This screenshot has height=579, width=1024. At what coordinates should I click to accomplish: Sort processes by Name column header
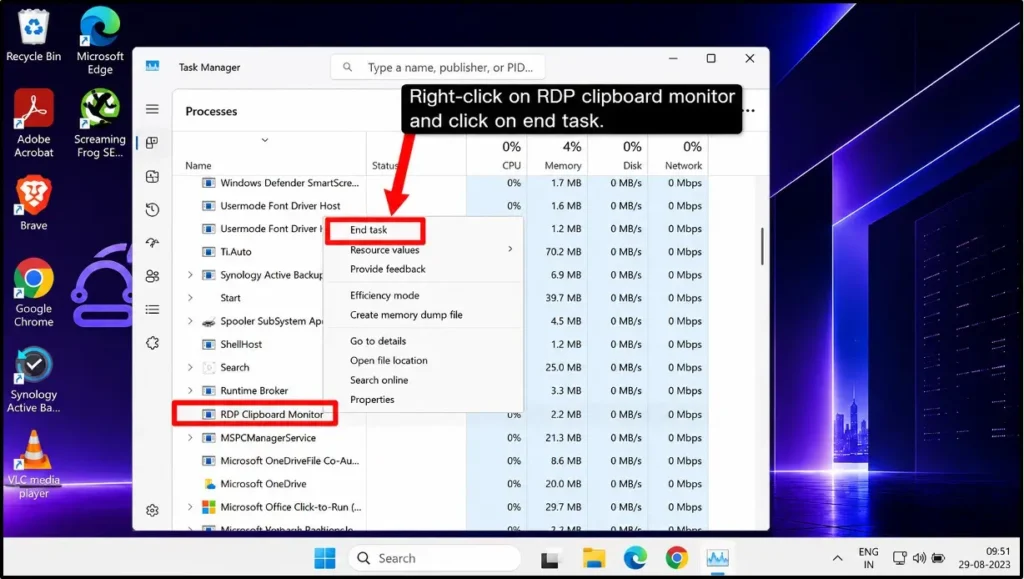[x=199, y=166]
